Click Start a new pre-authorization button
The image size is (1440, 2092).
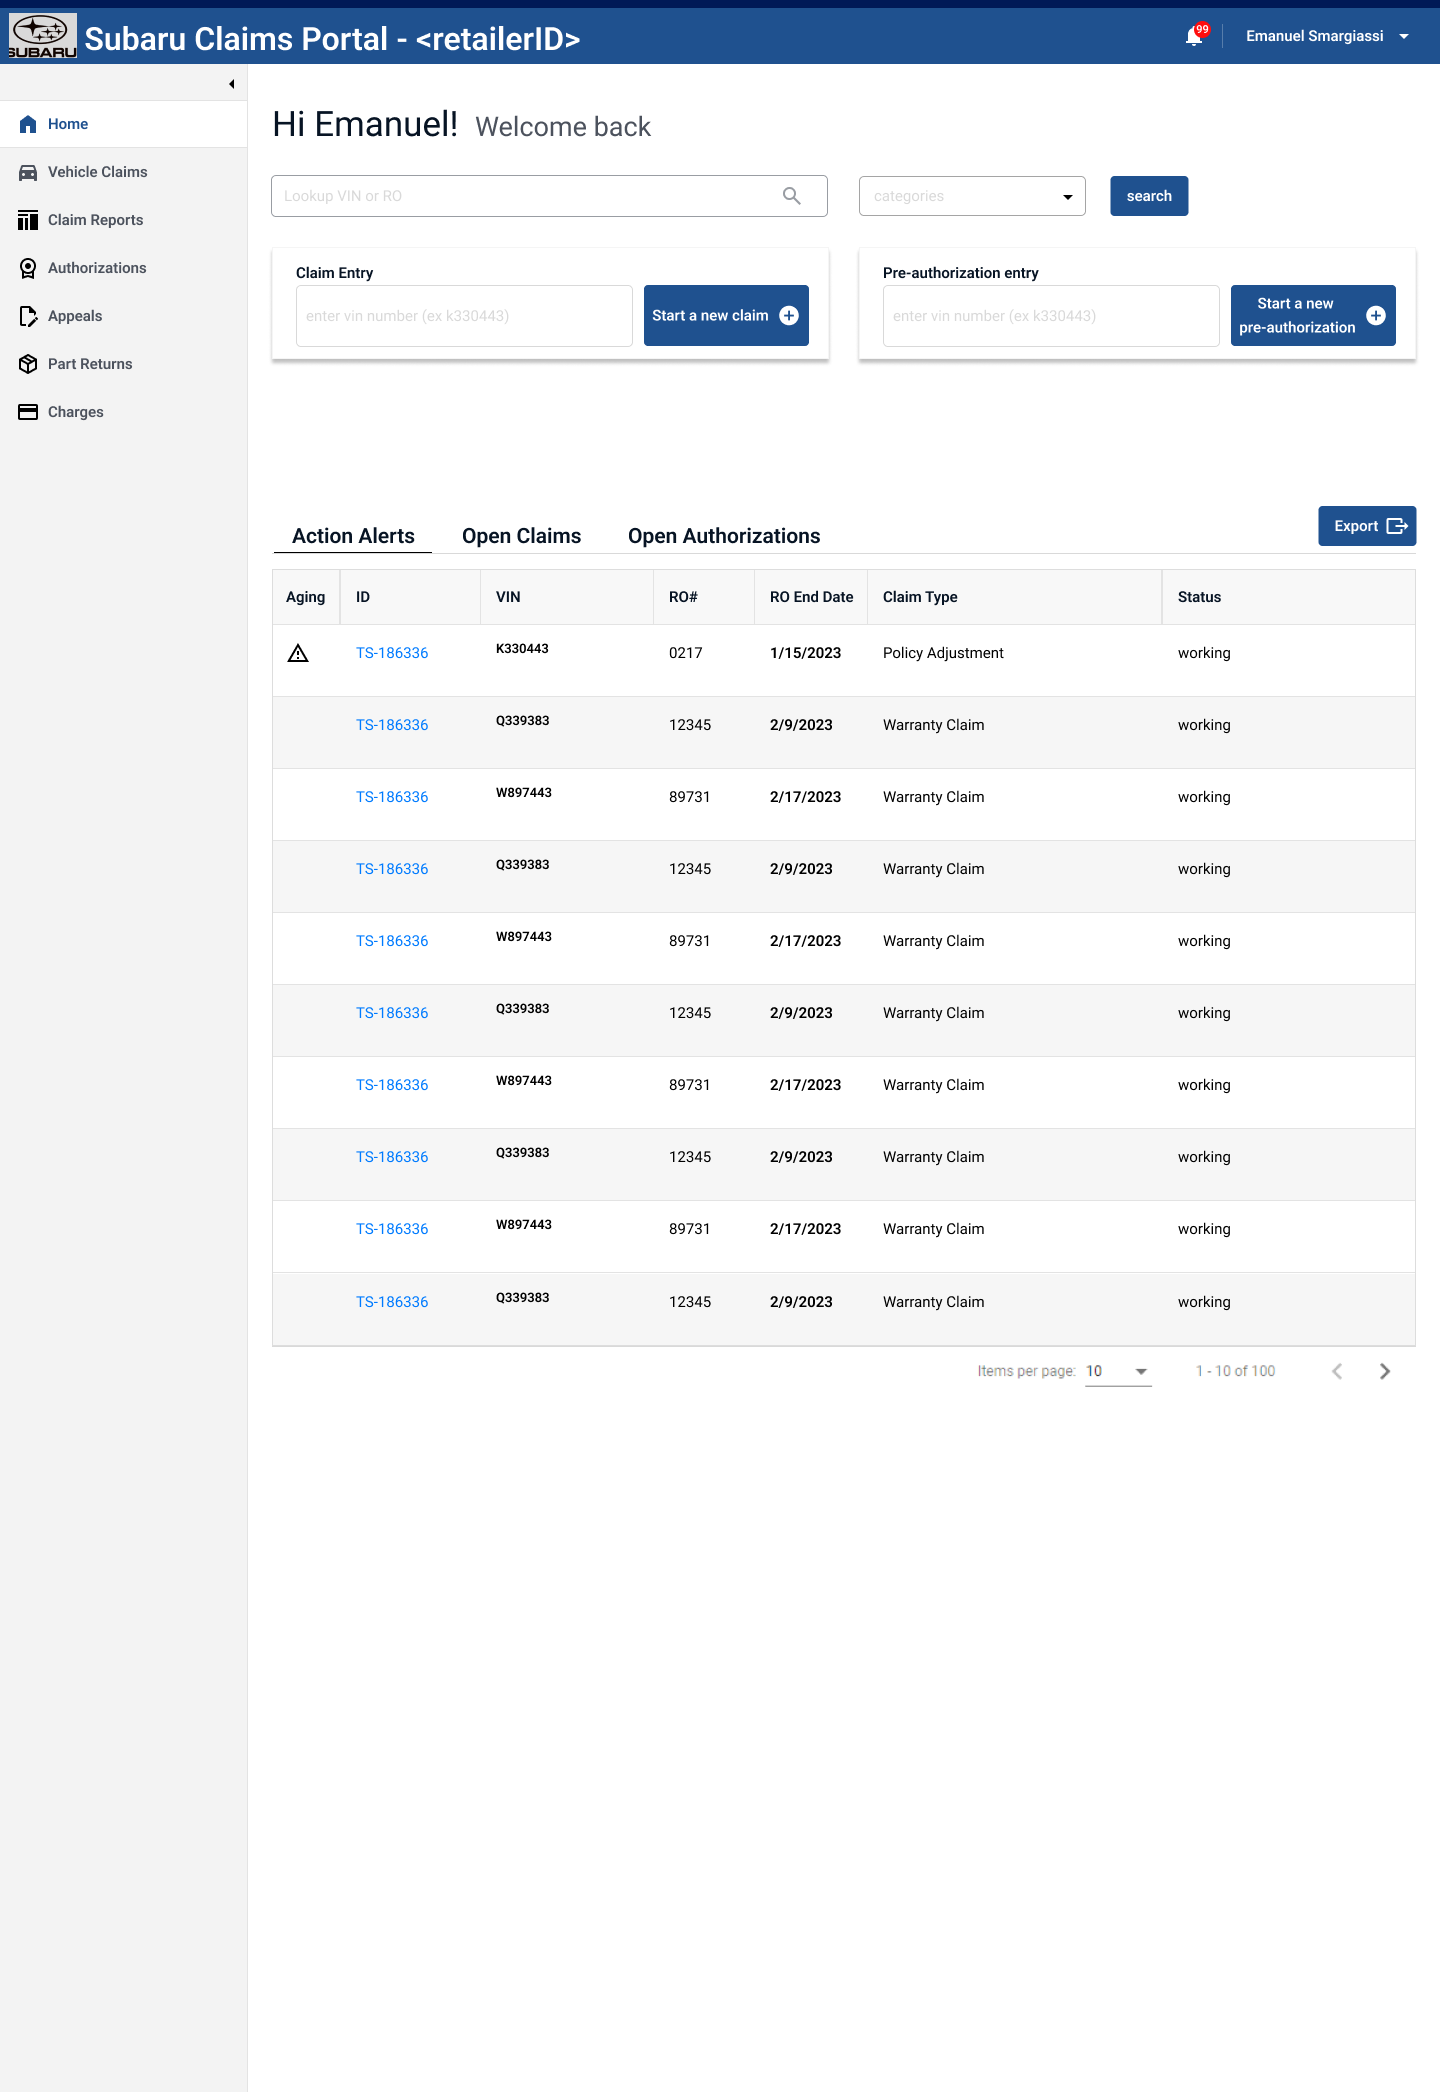click(x=1312, y=316)
